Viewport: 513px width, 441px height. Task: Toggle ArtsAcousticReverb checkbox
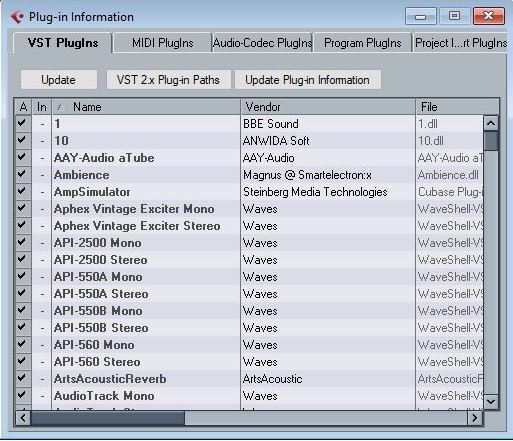pos(22,378)
